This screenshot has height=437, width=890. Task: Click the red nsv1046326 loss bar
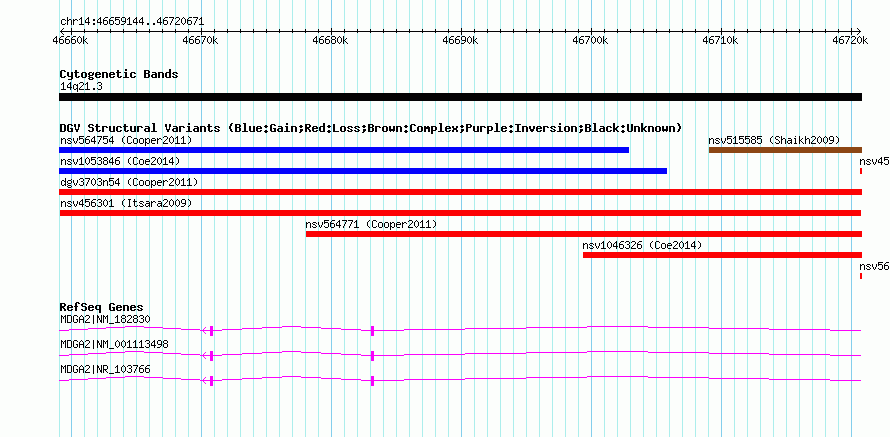[723, 255]
